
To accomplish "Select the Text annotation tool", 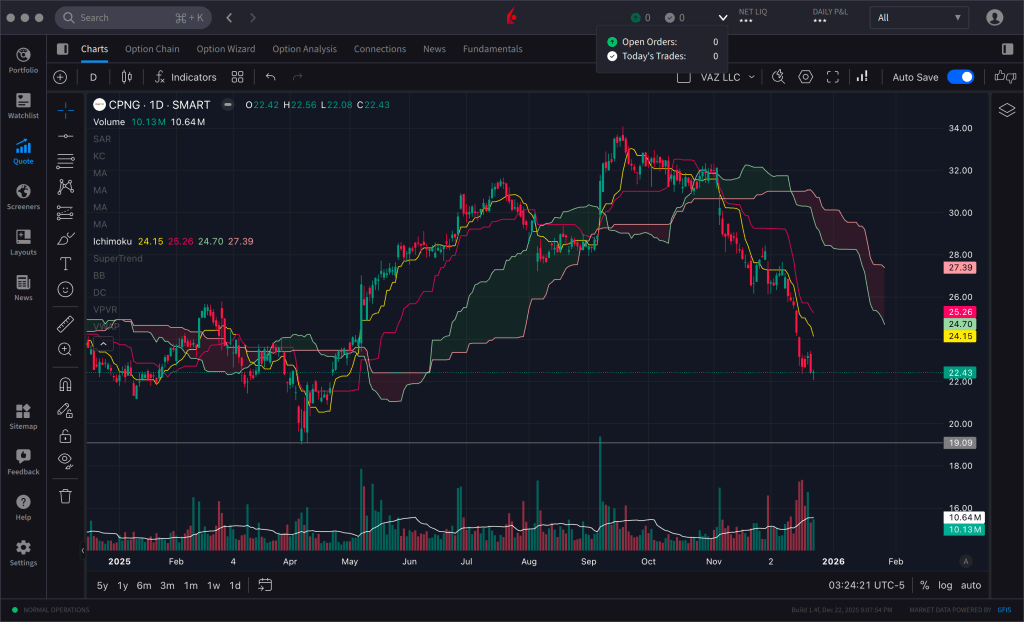I will pos(65,264).
